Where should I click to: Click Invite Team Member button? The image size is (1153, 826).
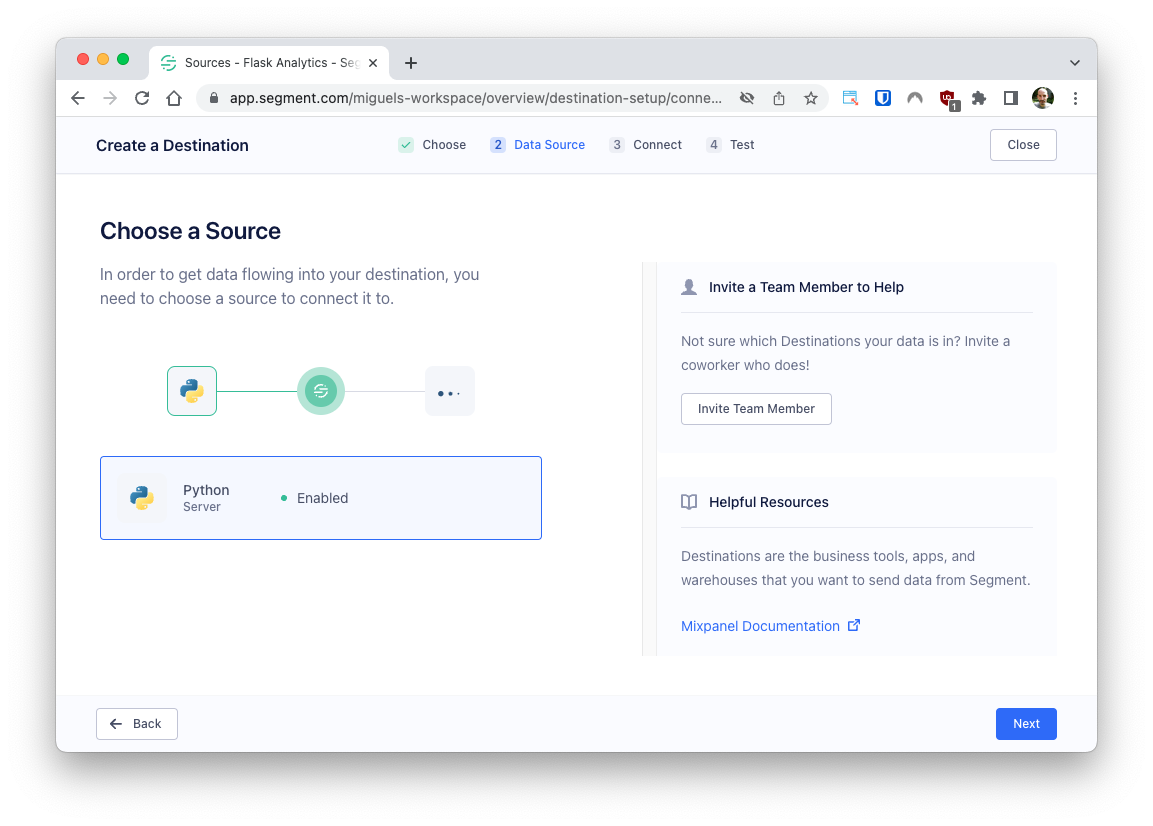coord(756,409)
